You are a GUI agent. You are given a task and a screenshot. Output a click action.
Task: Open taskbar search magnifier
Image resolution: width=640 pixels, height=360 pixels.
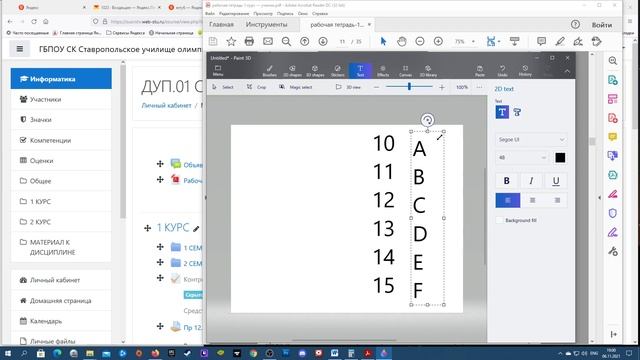point(24,353)
